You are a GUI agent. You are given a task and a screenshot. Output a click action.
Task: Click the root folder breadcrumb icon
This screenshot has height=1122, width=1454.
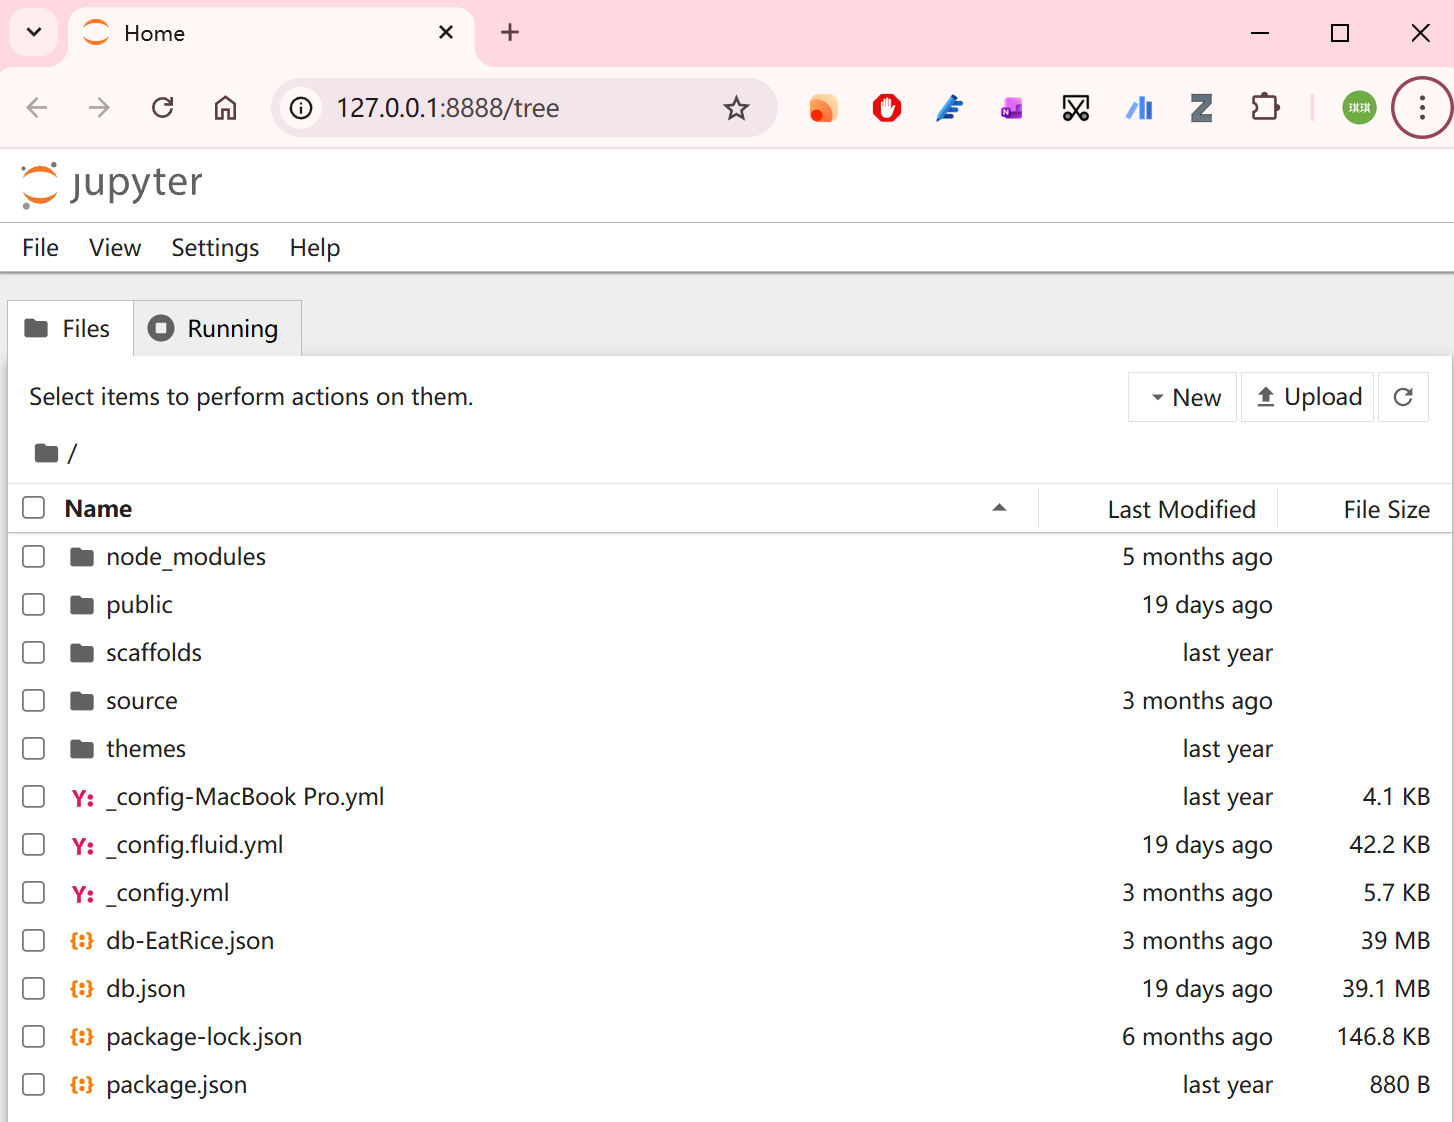click(46, 454)
